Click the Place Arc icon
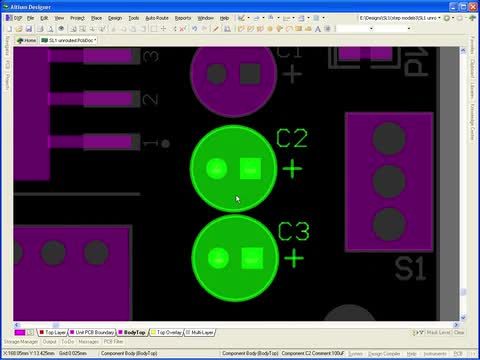The height and width of the screenshot is (360, 480). pyautogui.click(x=289, y=29)
